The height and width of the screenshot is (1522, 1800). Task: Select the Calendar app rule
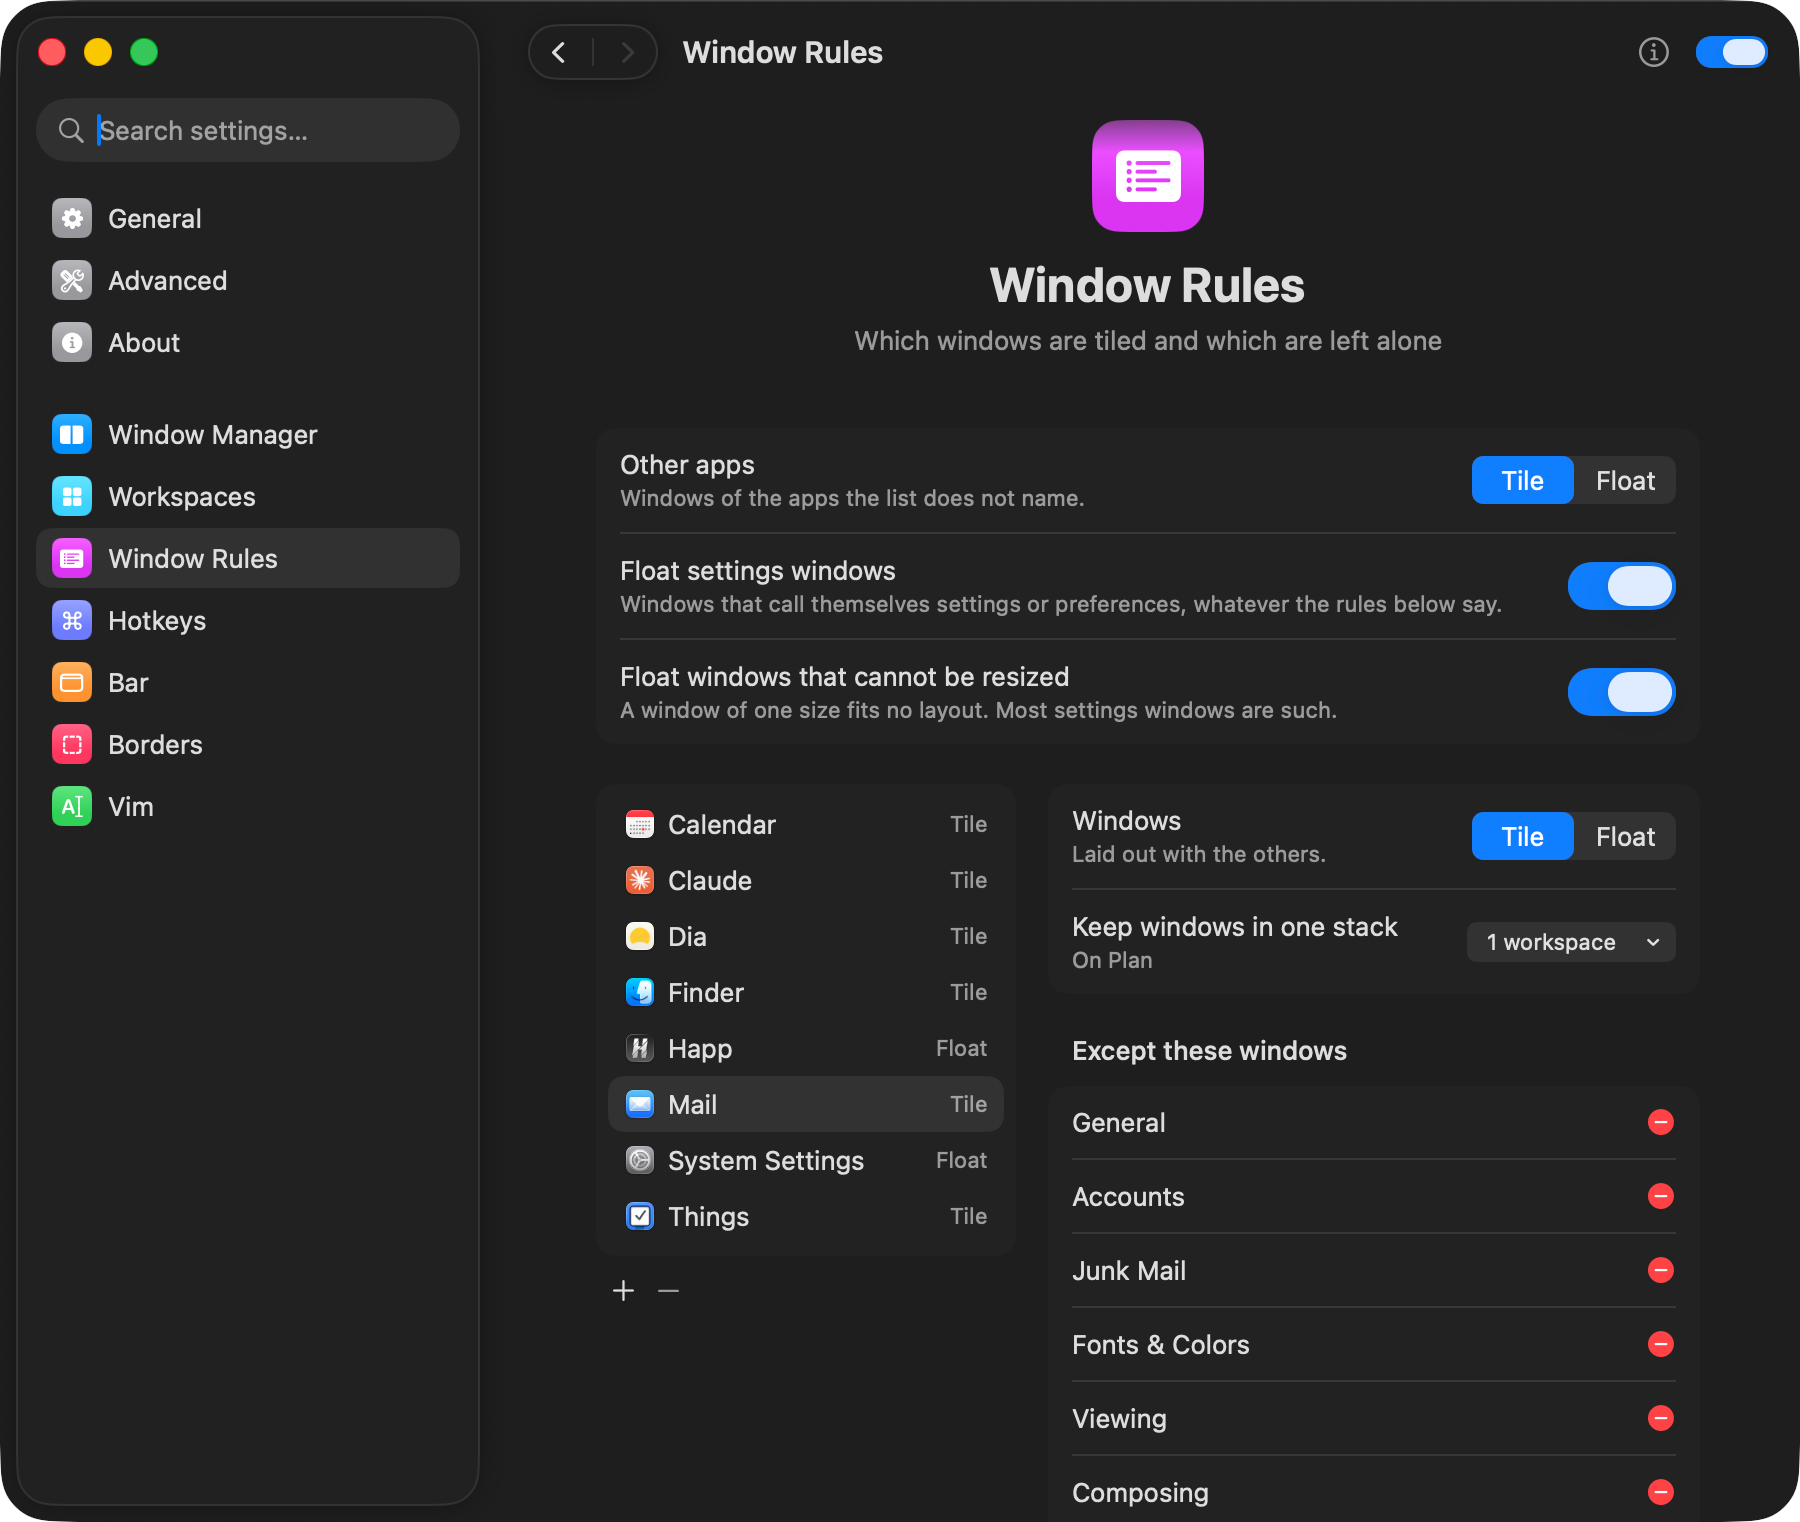(x=806, y=825)
